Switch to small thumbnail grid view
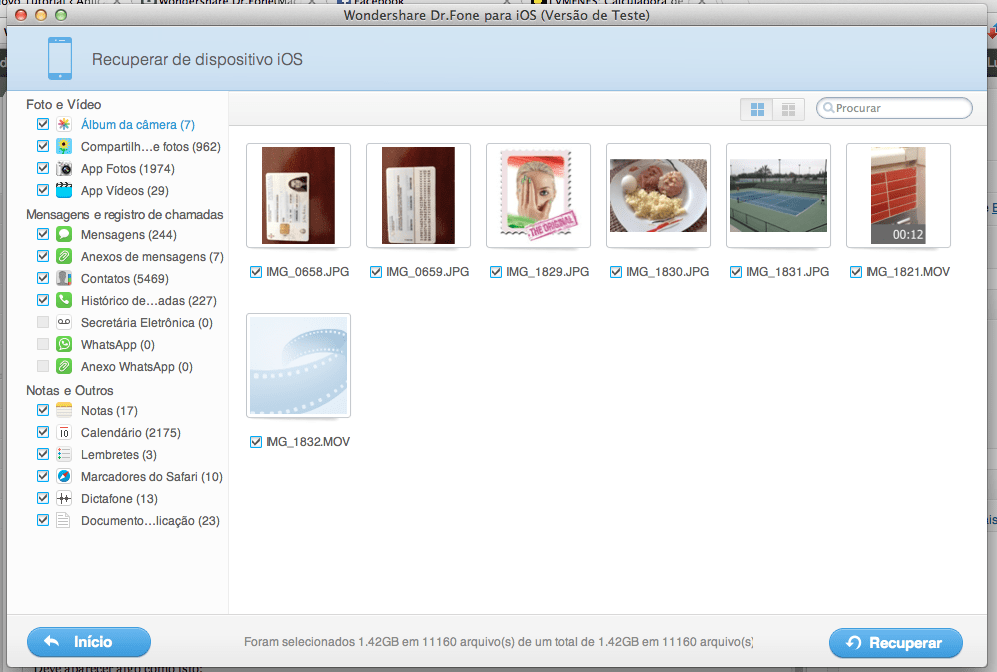997x672 pixels. tap(788, 109)
